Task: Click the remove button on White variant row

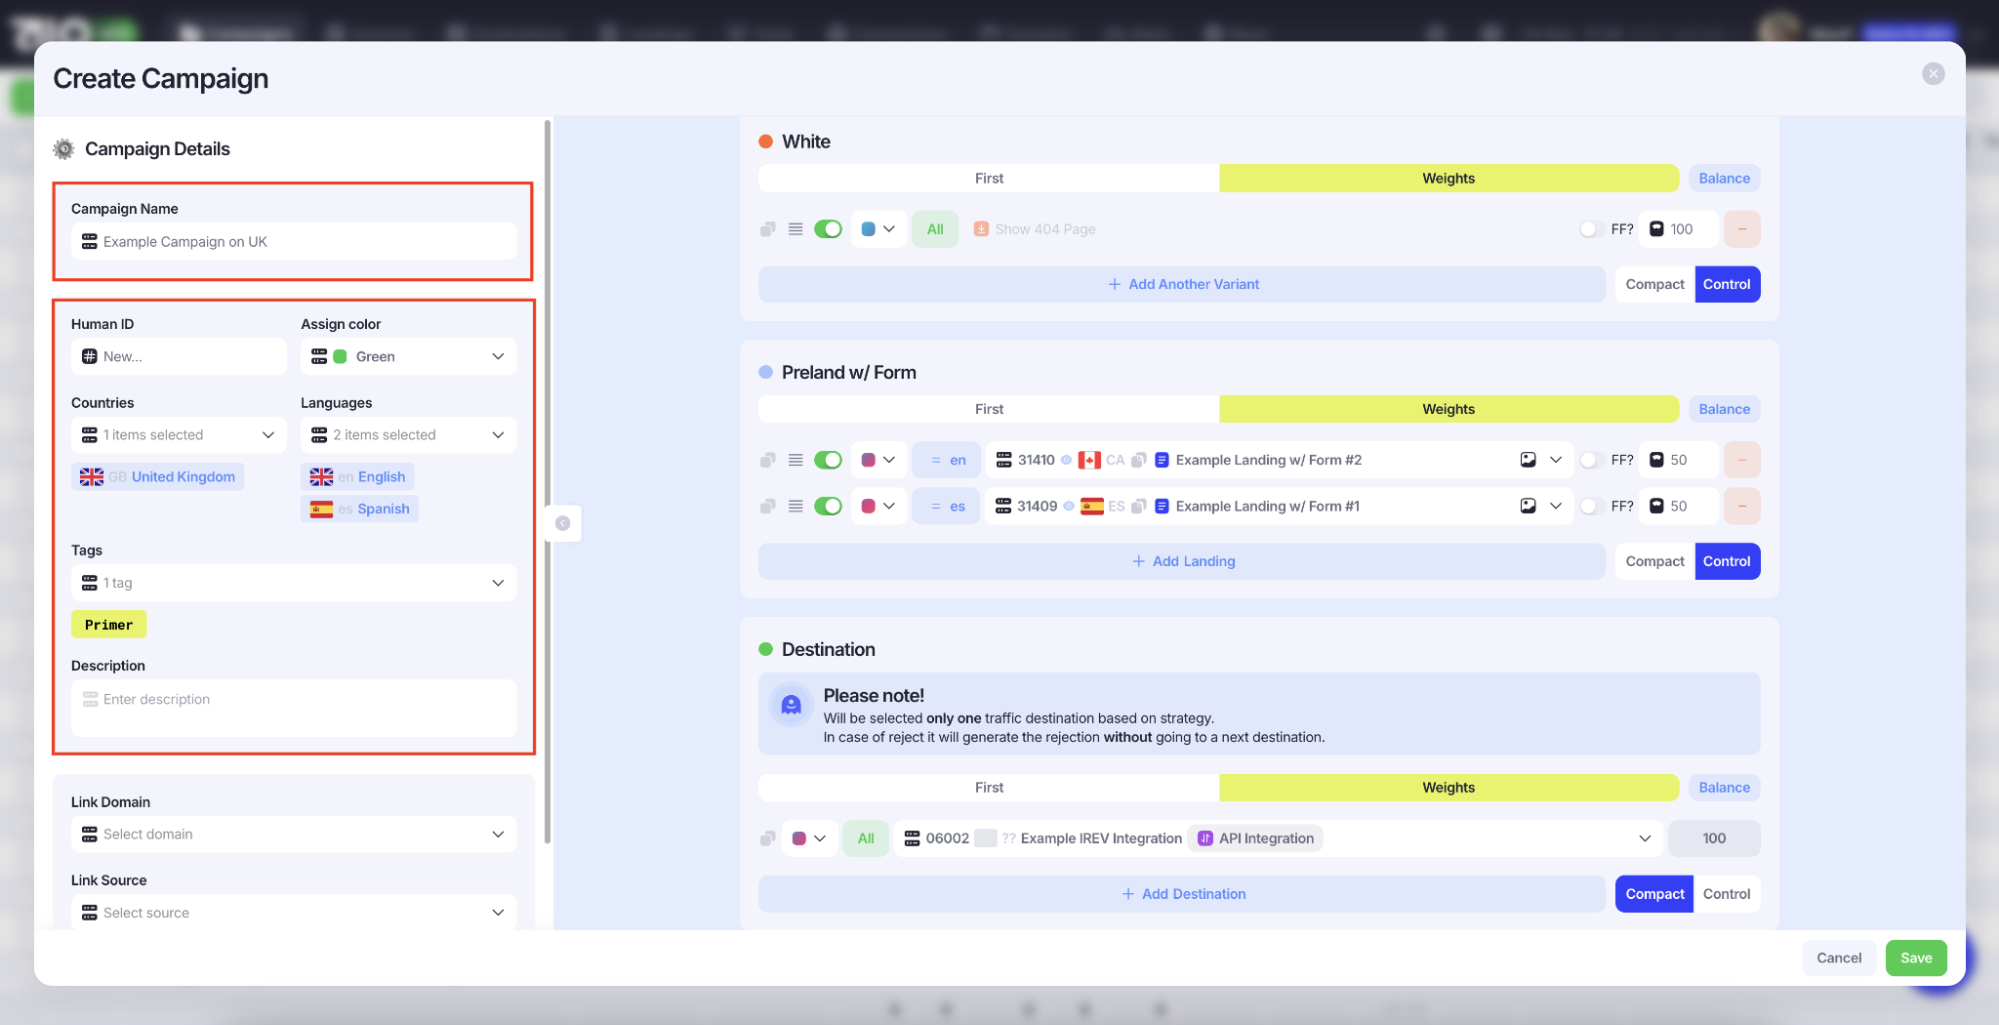Action: click(1741, 229)
